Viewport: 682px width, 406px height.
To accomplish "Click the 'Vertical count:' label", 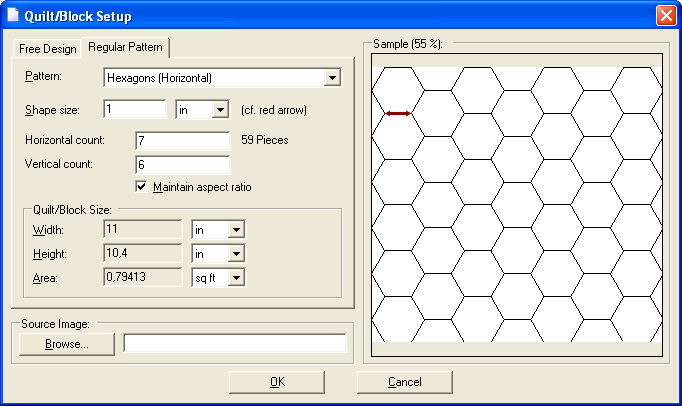I will click(x=59, y=164).
